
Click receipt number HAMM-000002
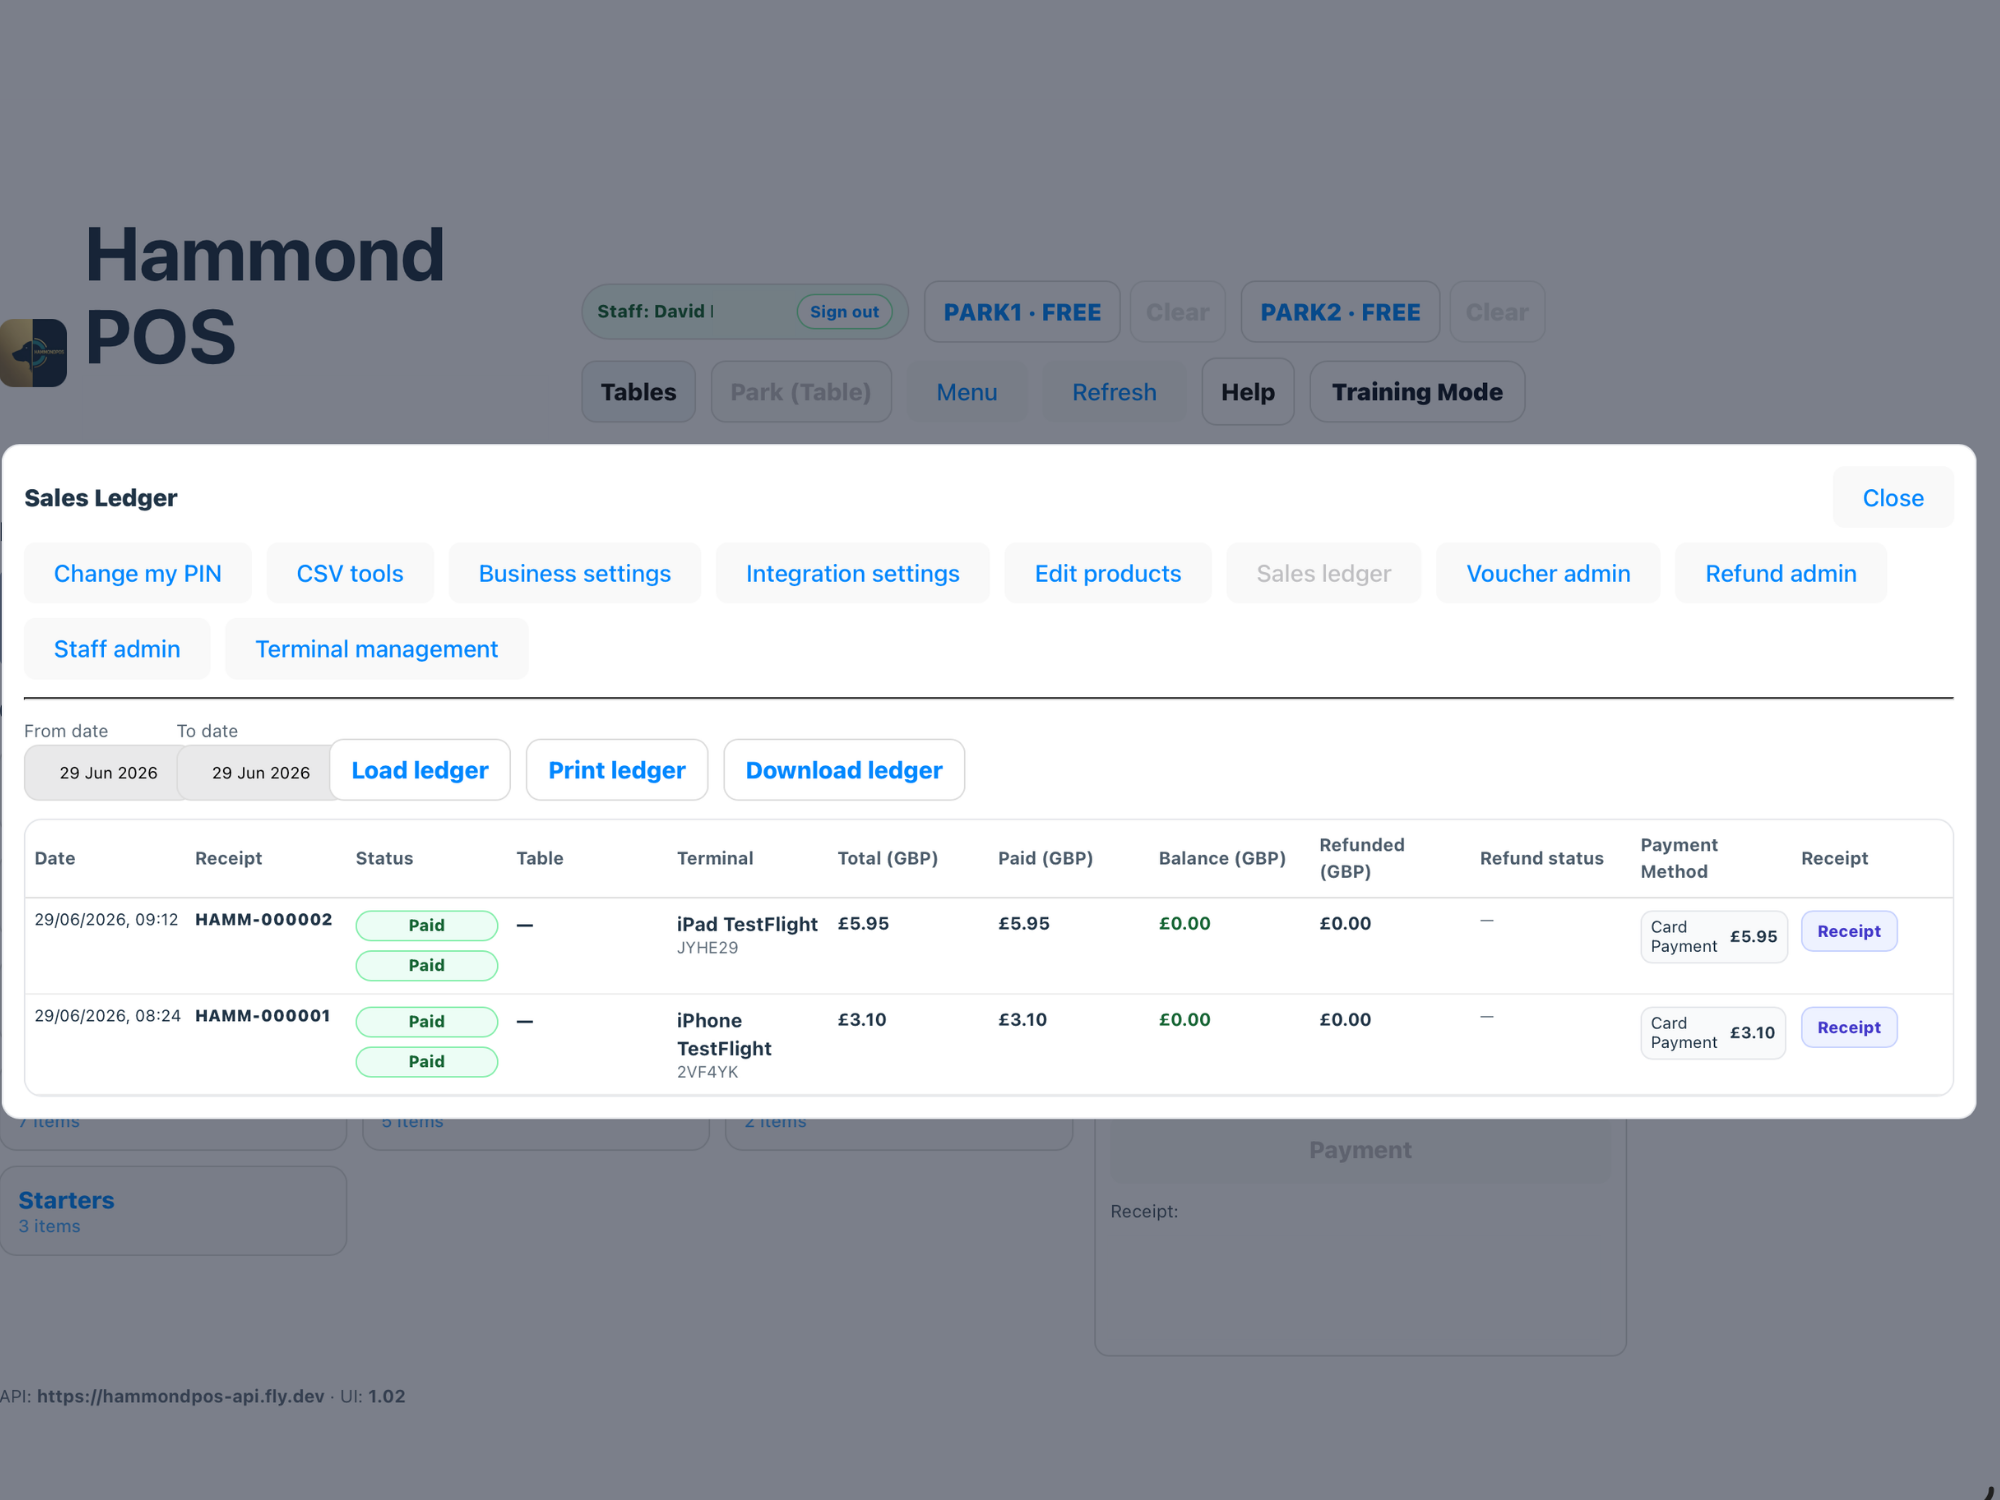coord(264,919)
